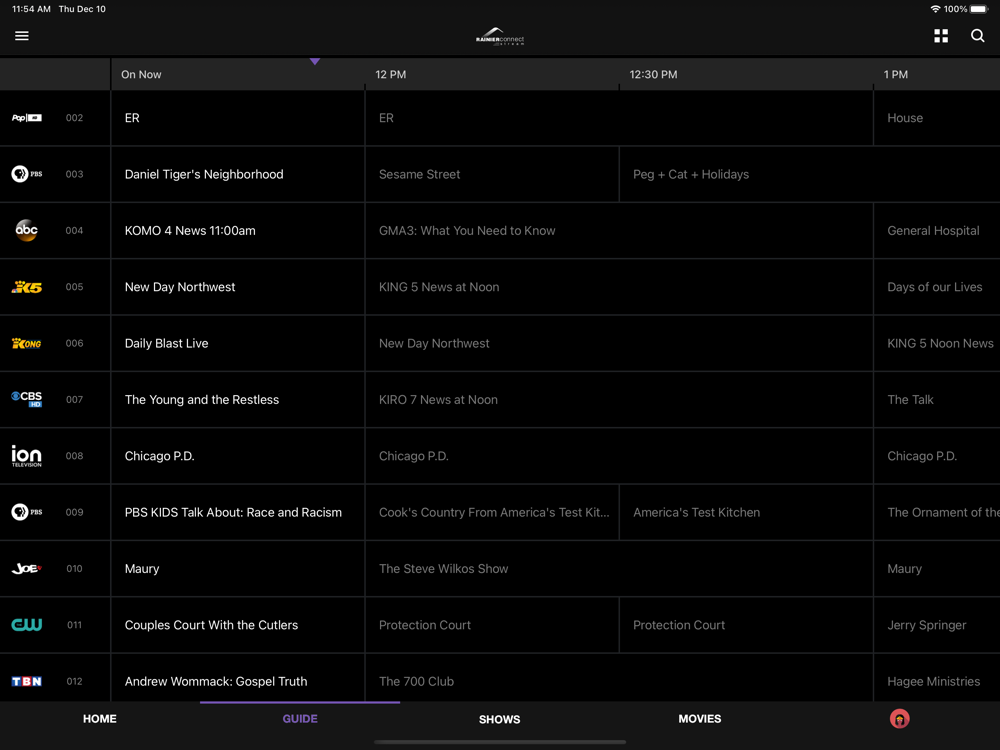Open Maury airing on now
The image size is (1000, 750).
pyautogui.click(x=238, y=568)
